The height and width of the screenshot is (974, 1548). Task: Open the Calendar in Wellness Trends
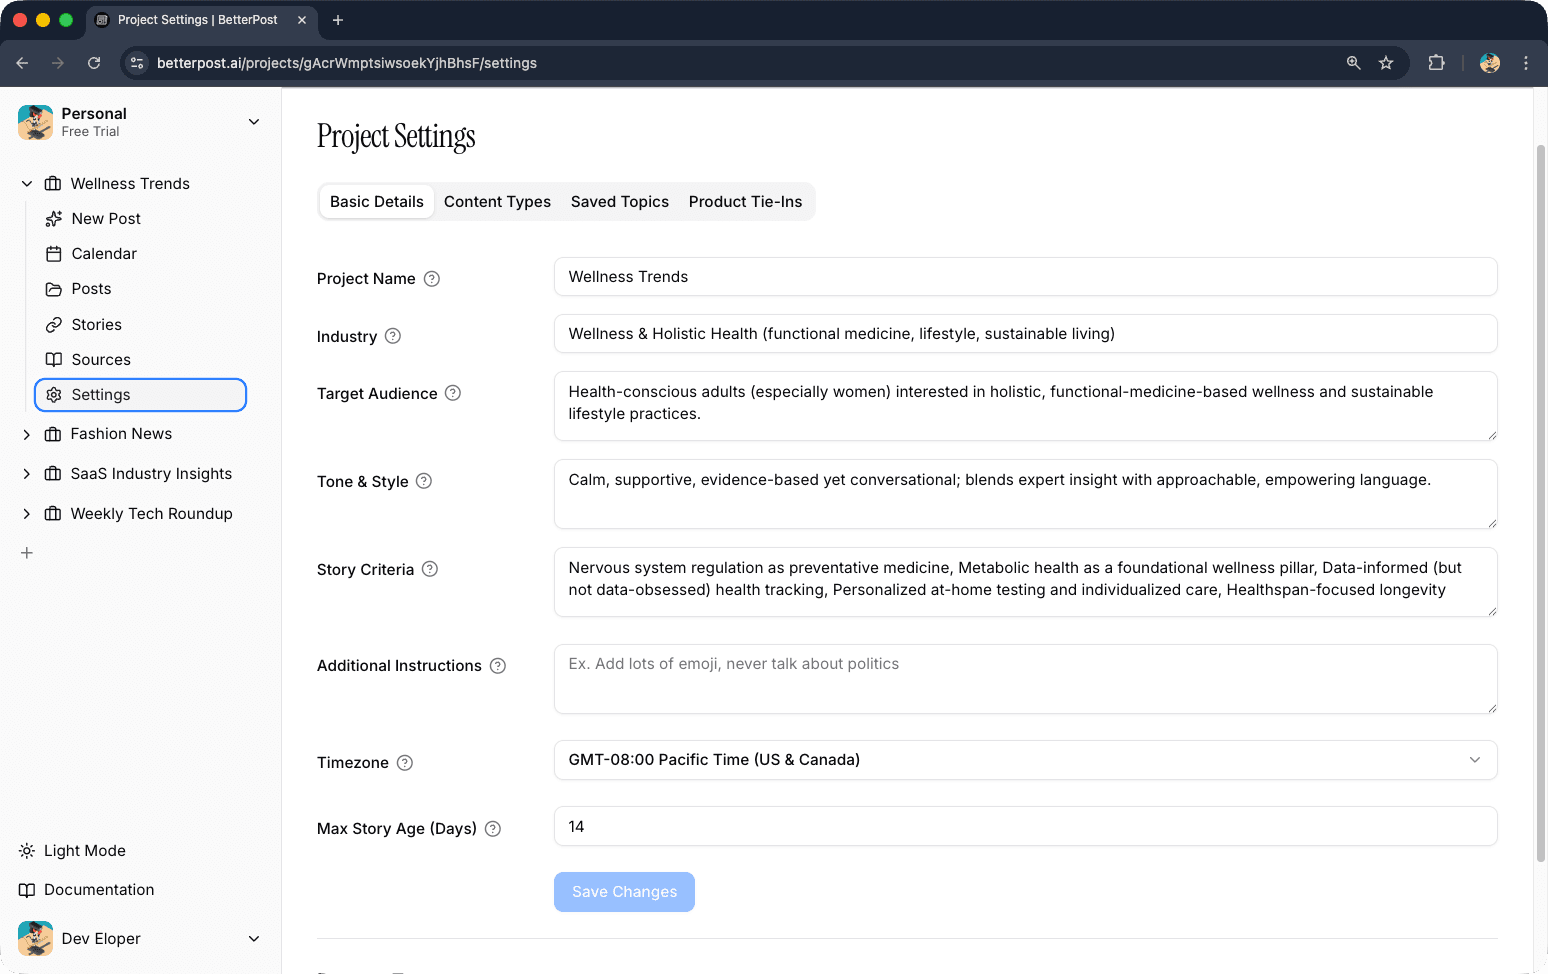[x=103, y=253]
